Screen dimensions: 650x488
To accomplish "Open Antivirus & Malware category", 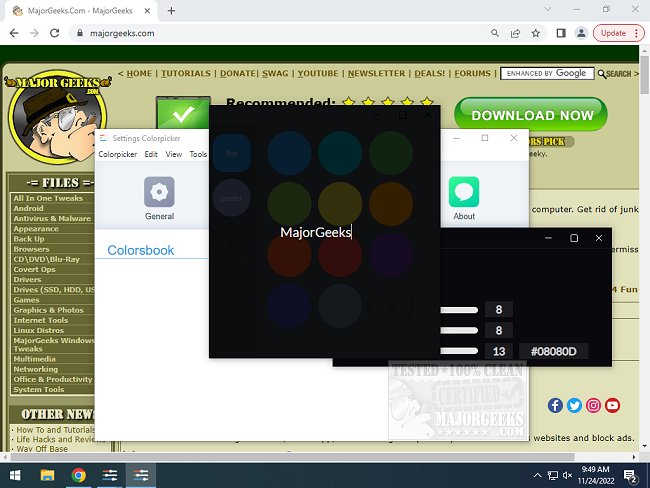I will pyautogui.click(x=52, y=219).
